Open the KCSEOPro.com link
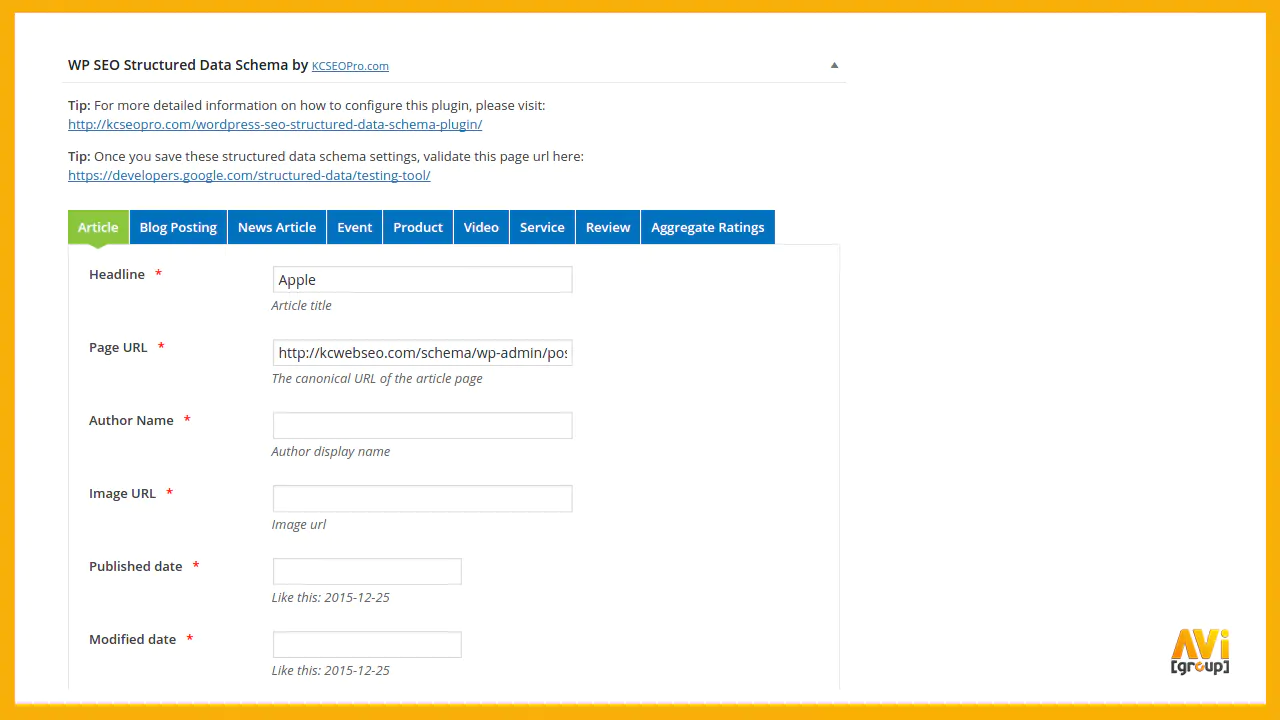The height and width of the screenshot is (720, 1280). pos(350,66)
